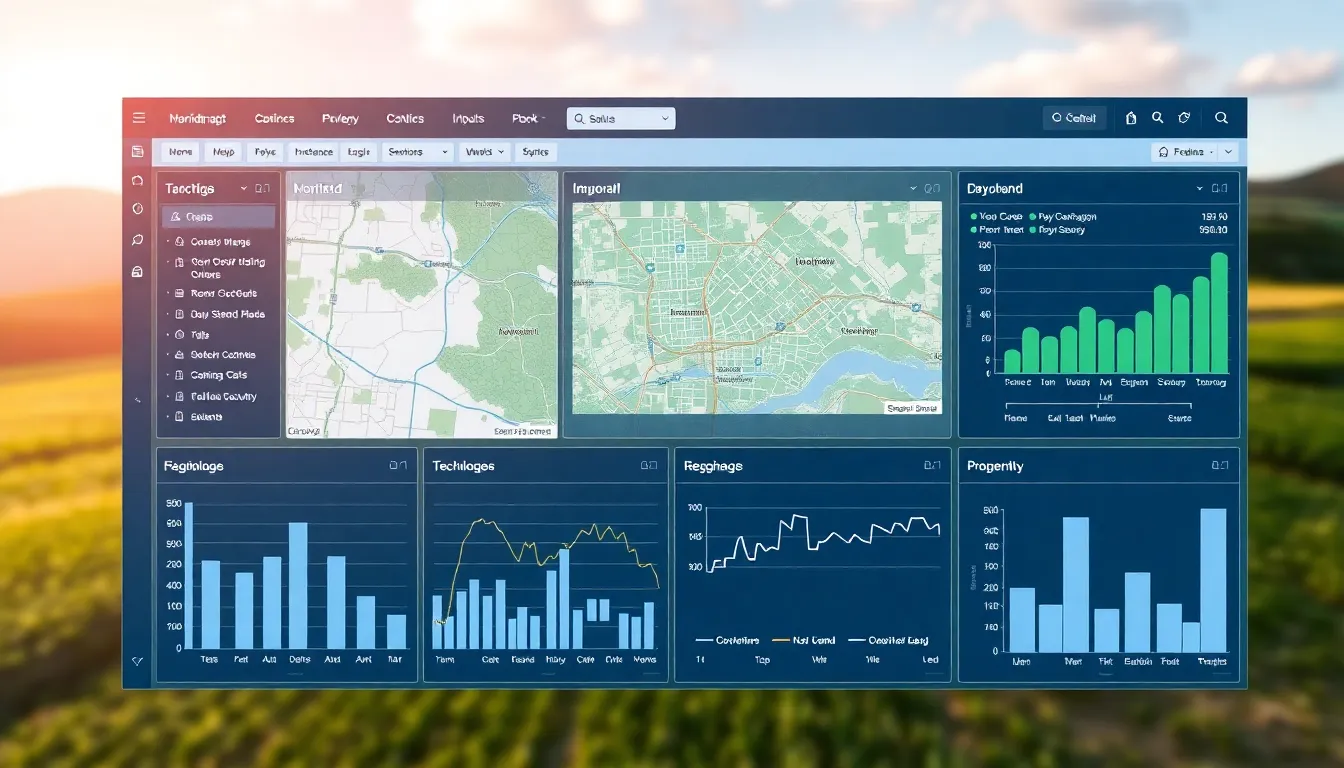Click the Cofielt button in the header
The width and height of the screenshot is (1344, 768).
click(1074, 118)
